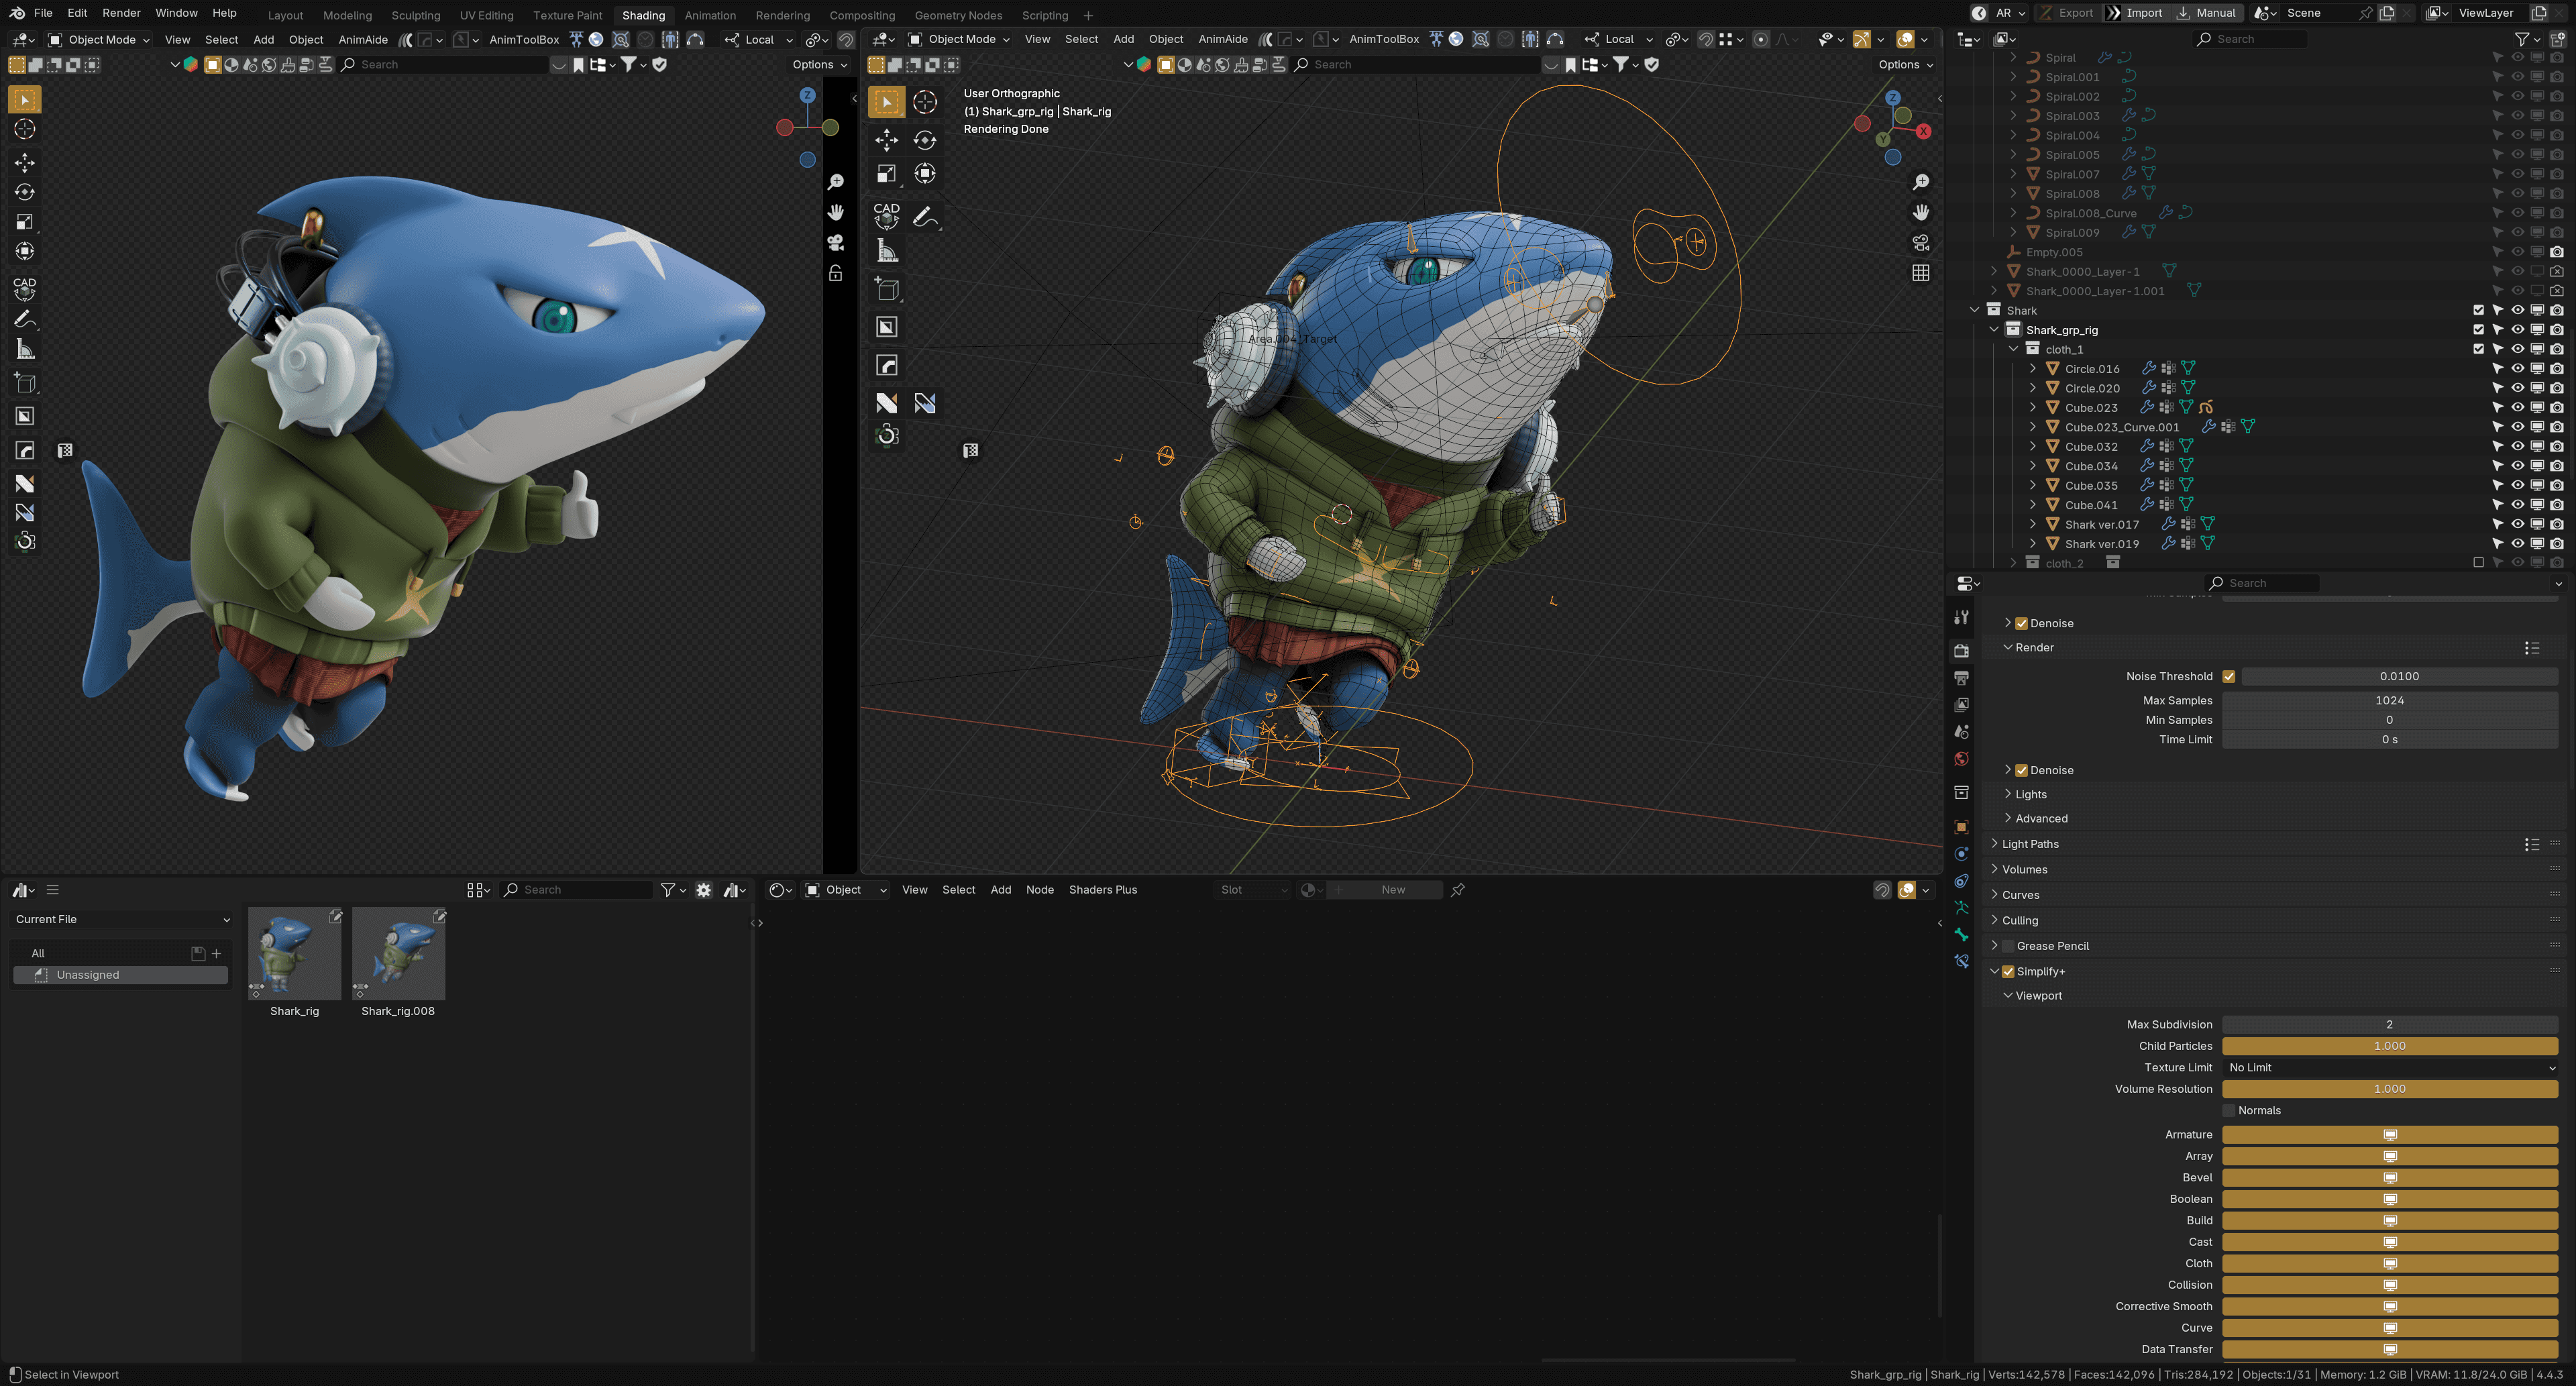The height and width of the screenshot is (1386, 2576).
Task: Open the Texture Limit dropdown
Action: pos(2389,1068)
